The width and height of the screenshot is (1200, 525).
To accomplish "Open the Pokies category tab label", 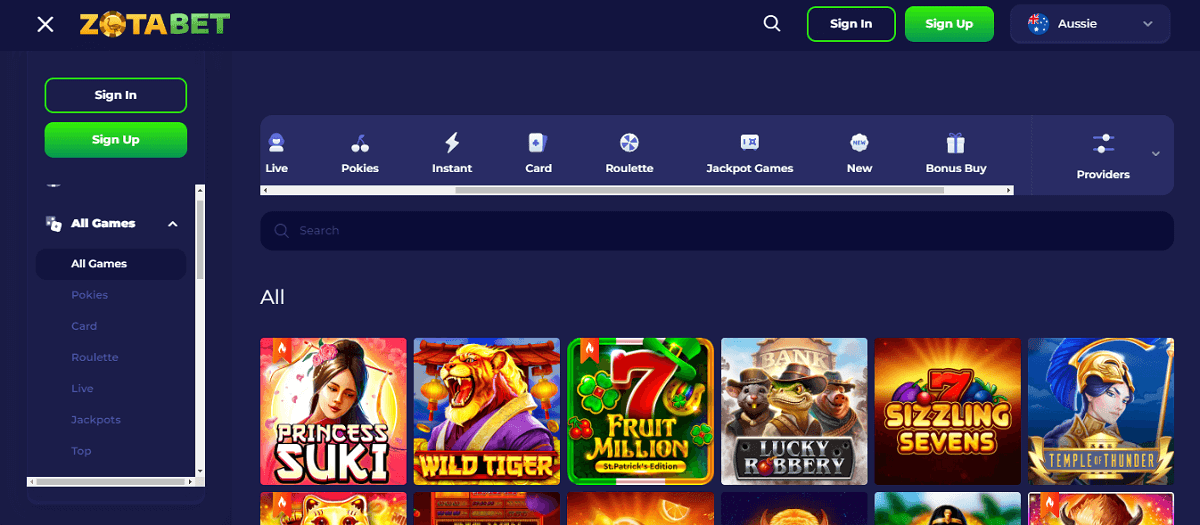I will tap(360, 168).
